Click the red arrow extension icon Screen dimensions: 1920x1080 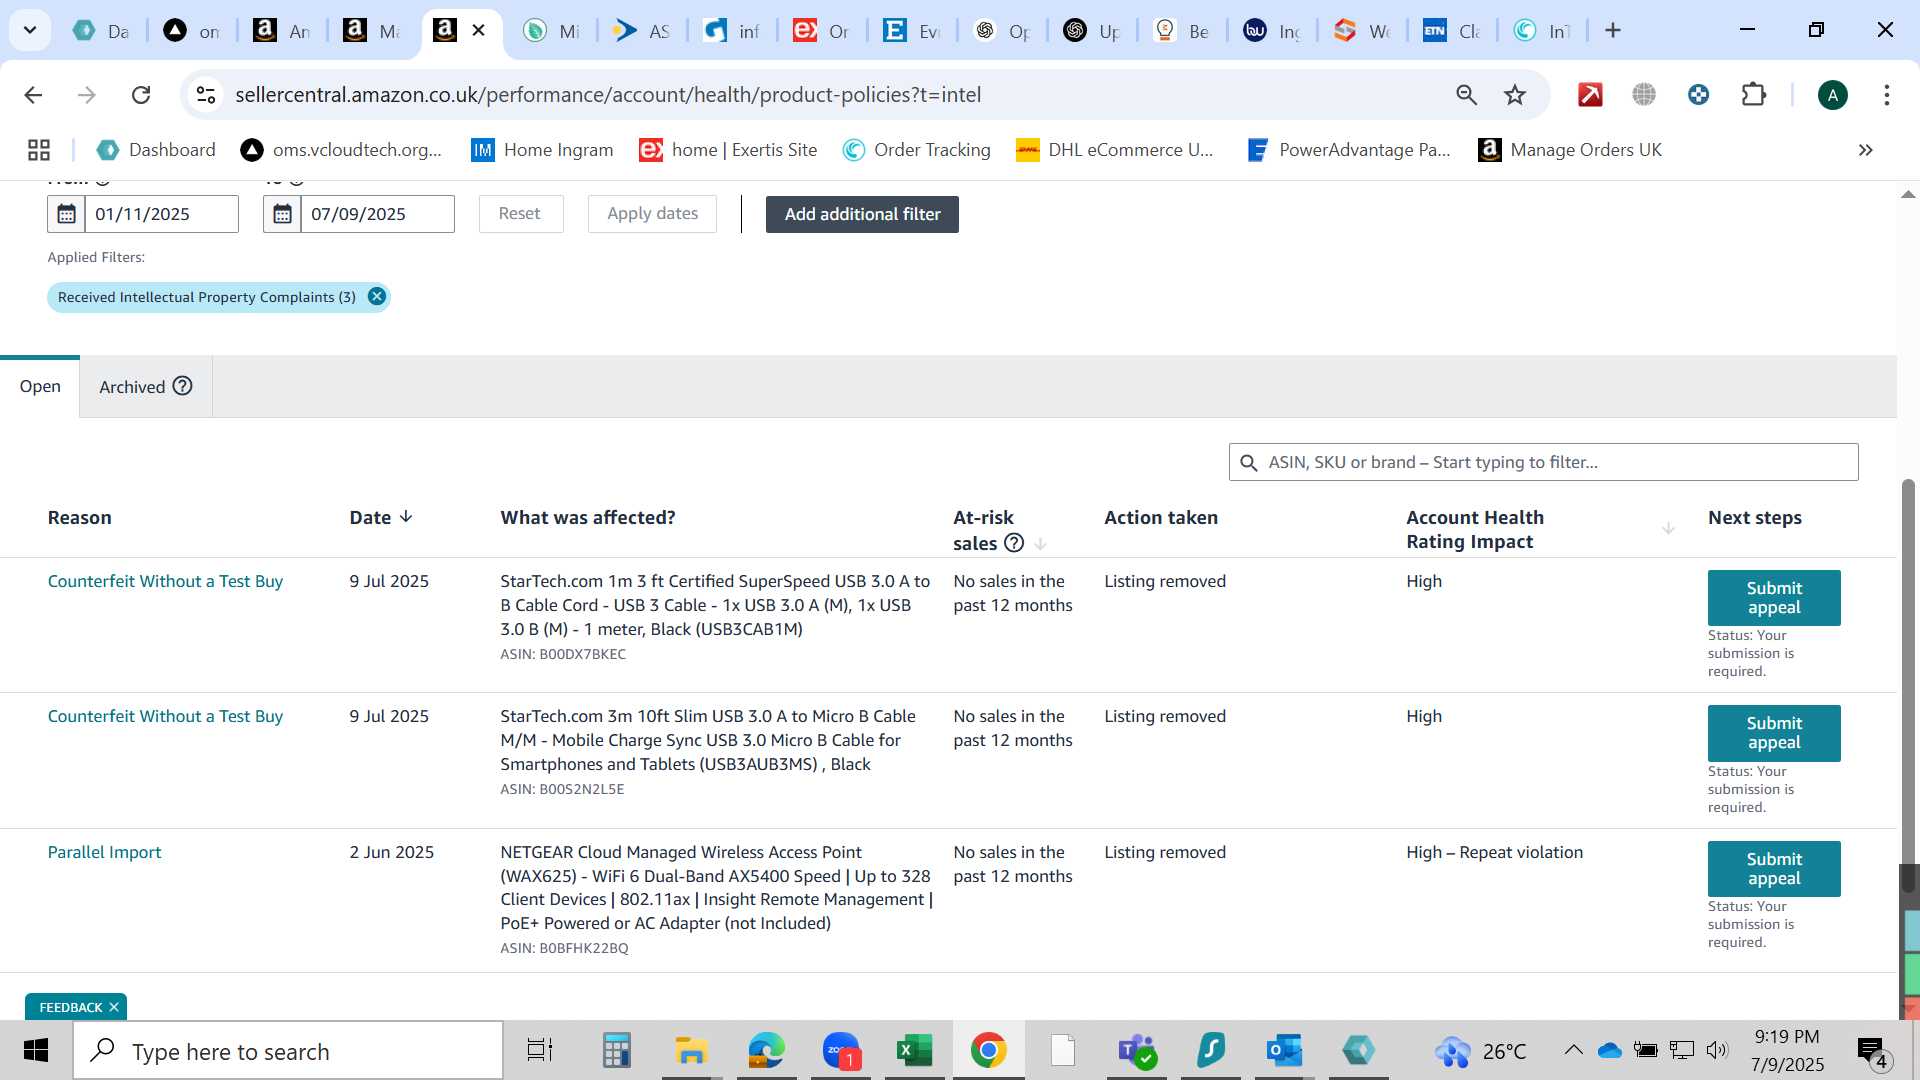click(1590, 95)
